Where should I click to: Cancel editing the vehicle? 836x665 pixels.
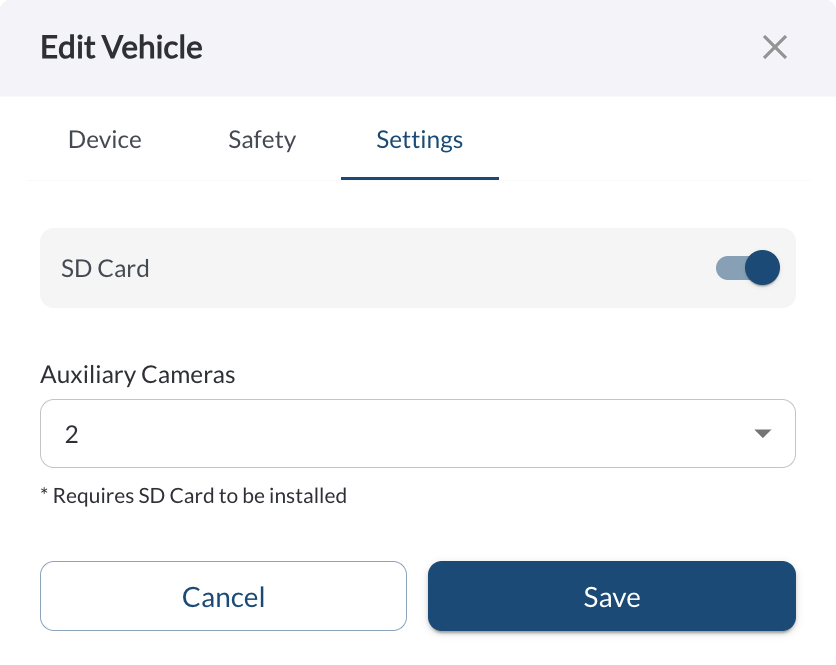click(223, 596)
